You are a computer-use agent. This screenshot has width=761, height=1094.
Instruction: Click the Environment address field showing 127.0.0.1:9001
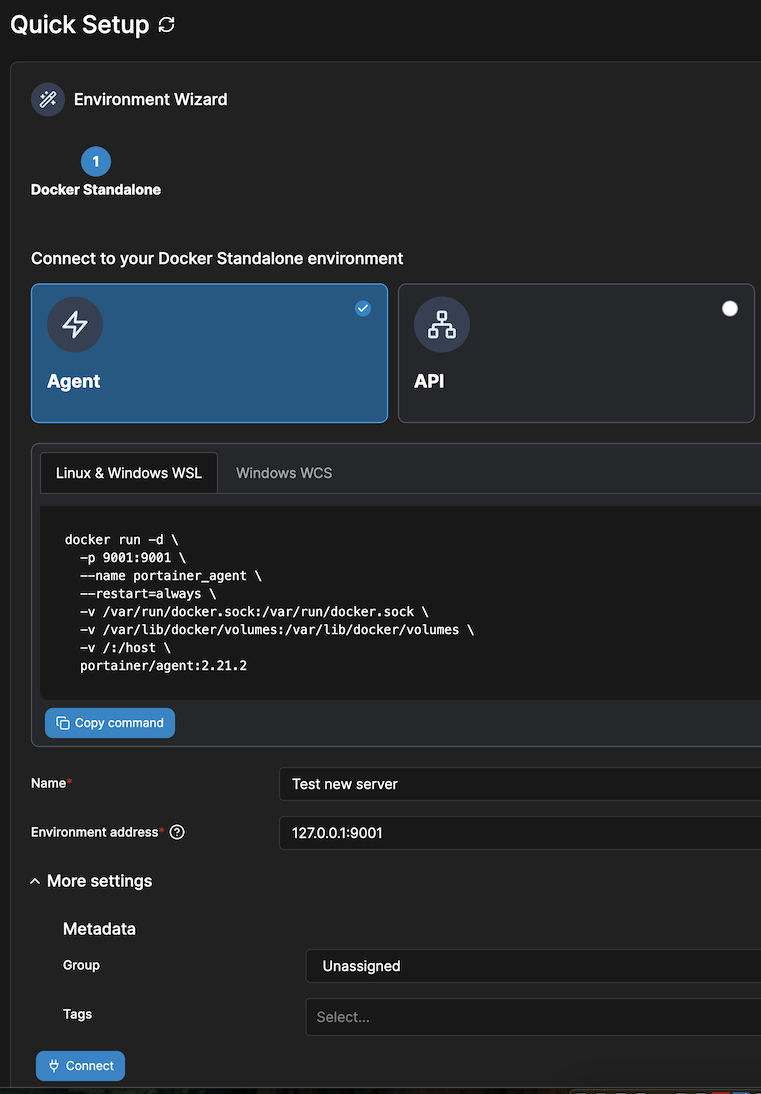tap(520, 833)
